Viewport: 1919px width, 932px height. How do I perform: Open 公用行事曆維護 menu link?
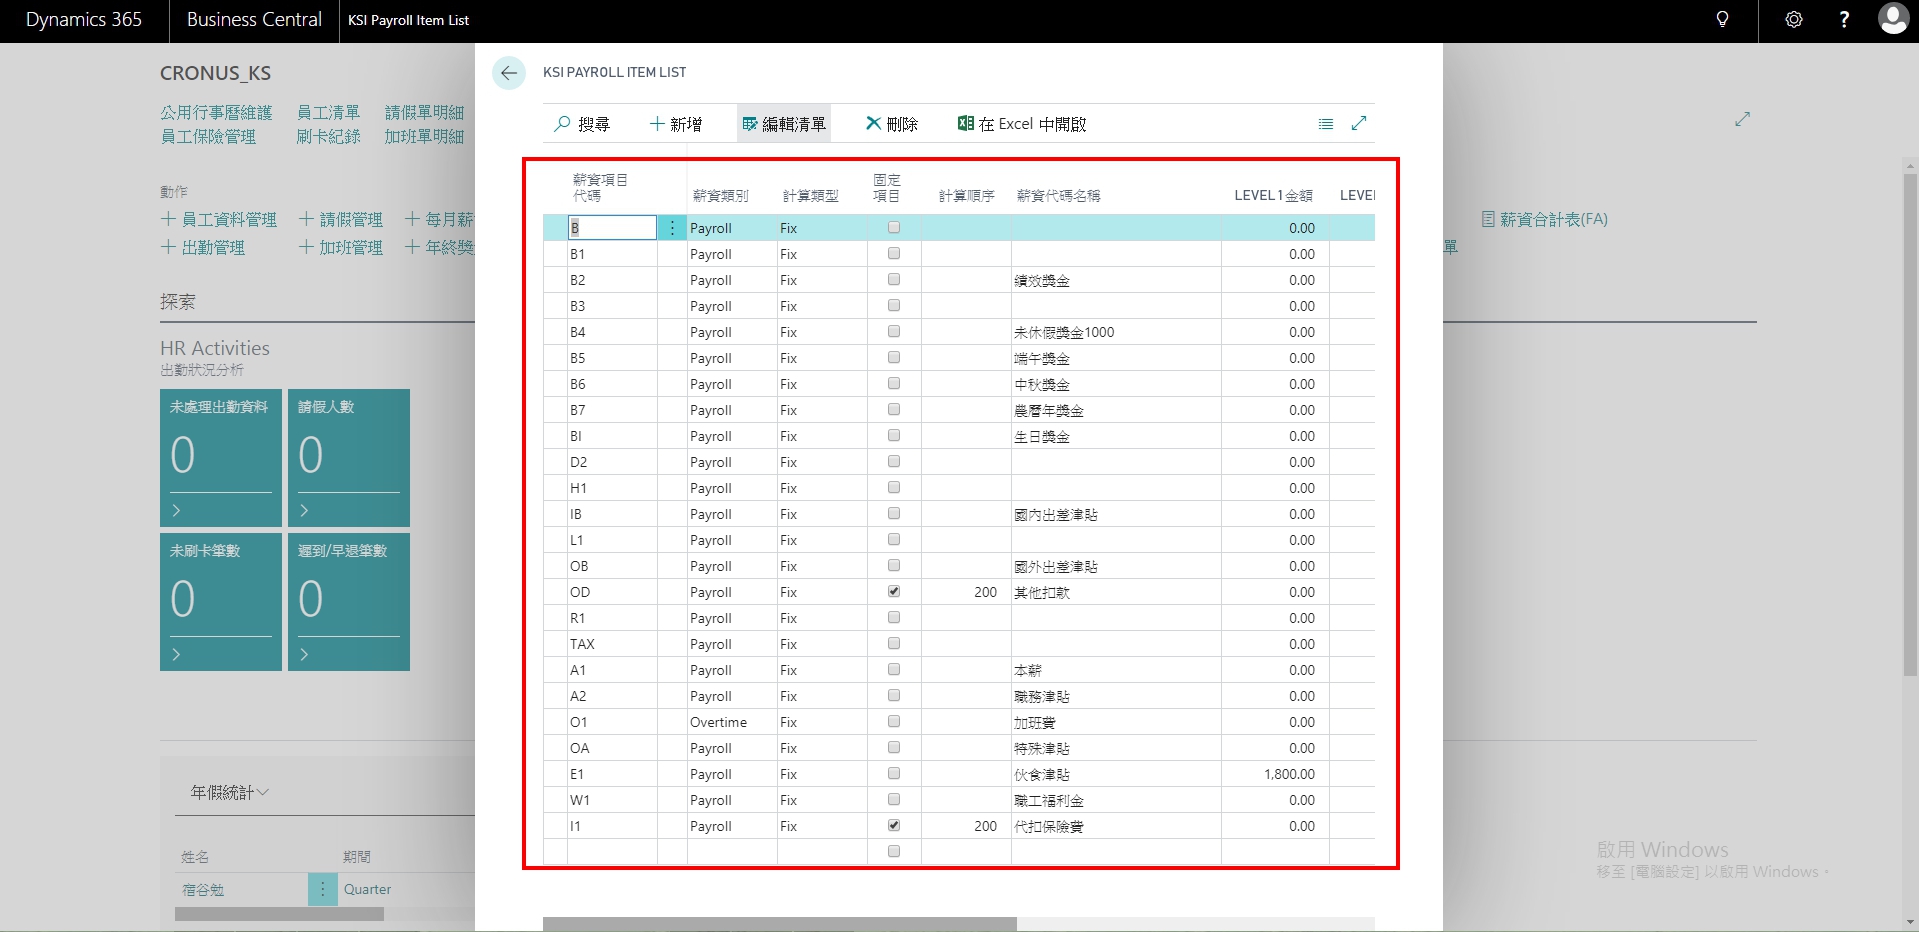pos(216,112)
